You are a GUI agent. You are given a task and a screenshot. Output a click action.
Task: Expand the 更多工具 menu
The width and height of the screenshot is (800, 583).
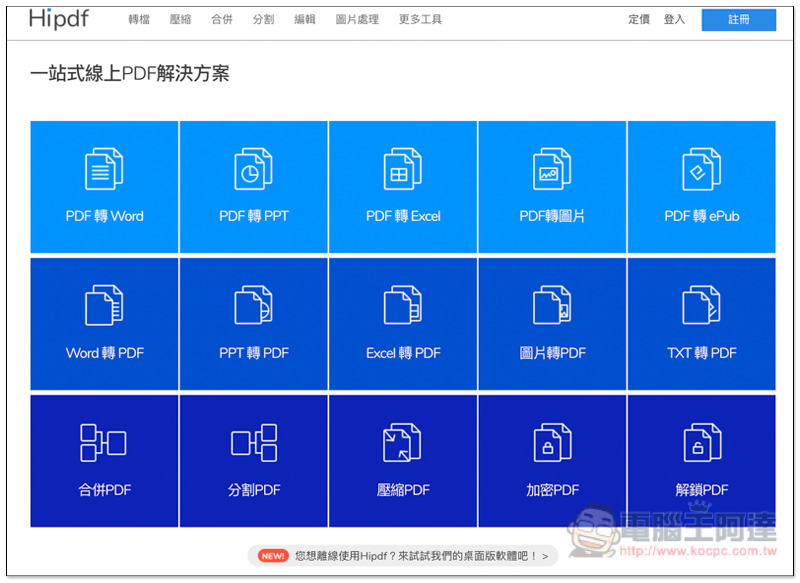[x=420, y=19]
